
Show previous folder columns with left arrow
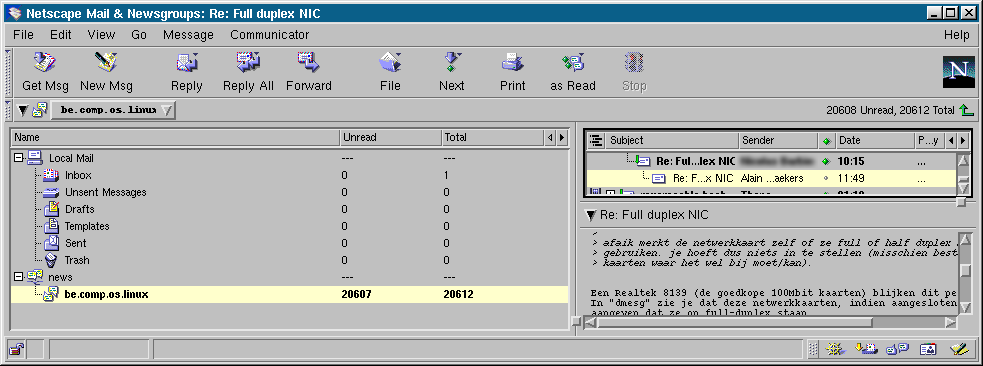point(550,137)
